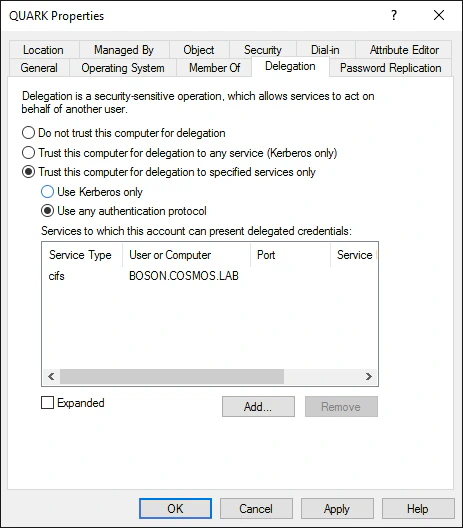This screenshot has height=528, width=463.
Task: Switch to the Attribute Editor tab
Action: (x=403, y=50)
